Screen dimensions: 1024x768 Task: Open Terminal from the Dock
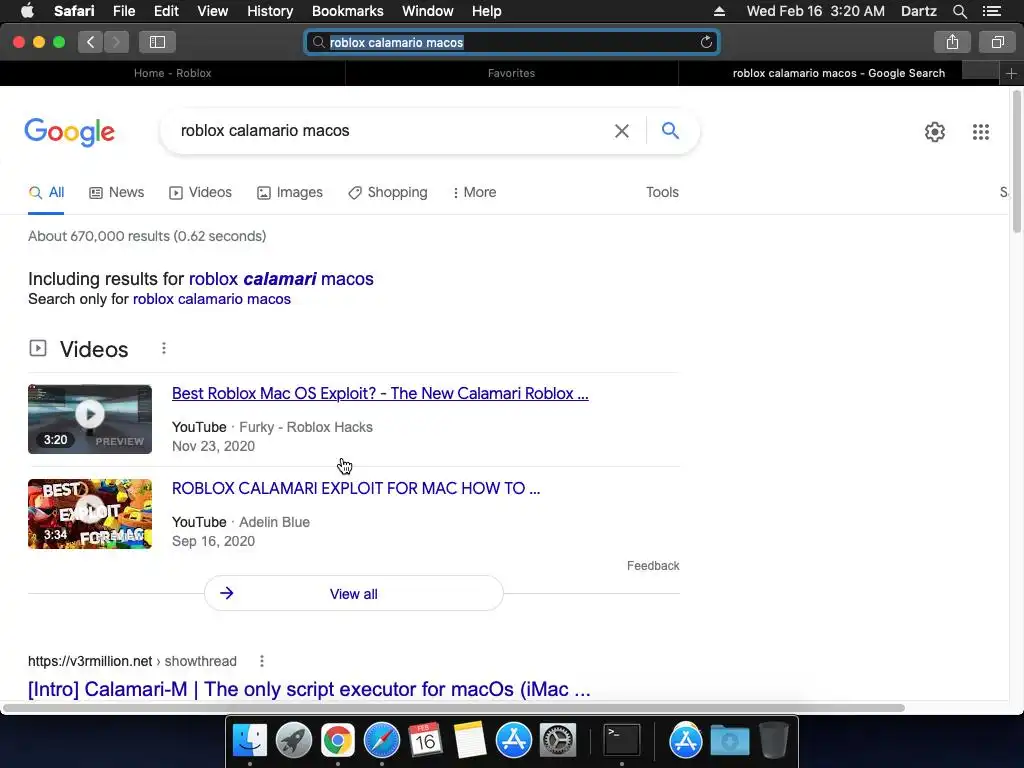pos(621,741)
